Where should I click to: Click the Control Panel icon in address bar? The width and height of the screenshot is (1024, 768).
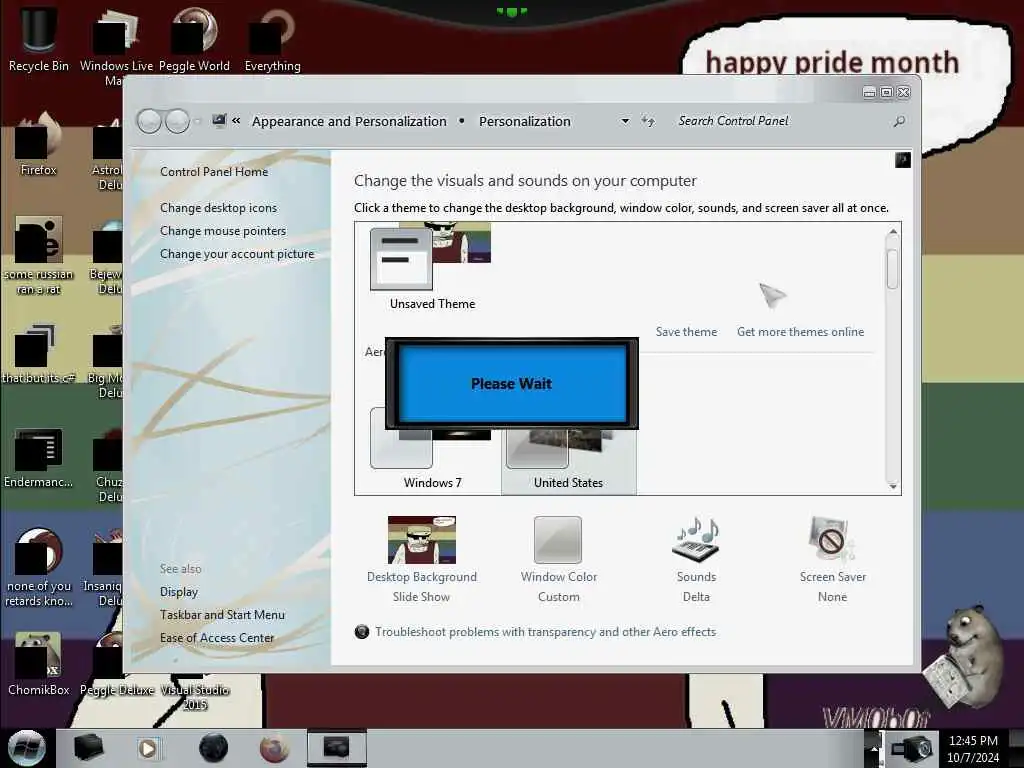[219, 121]
